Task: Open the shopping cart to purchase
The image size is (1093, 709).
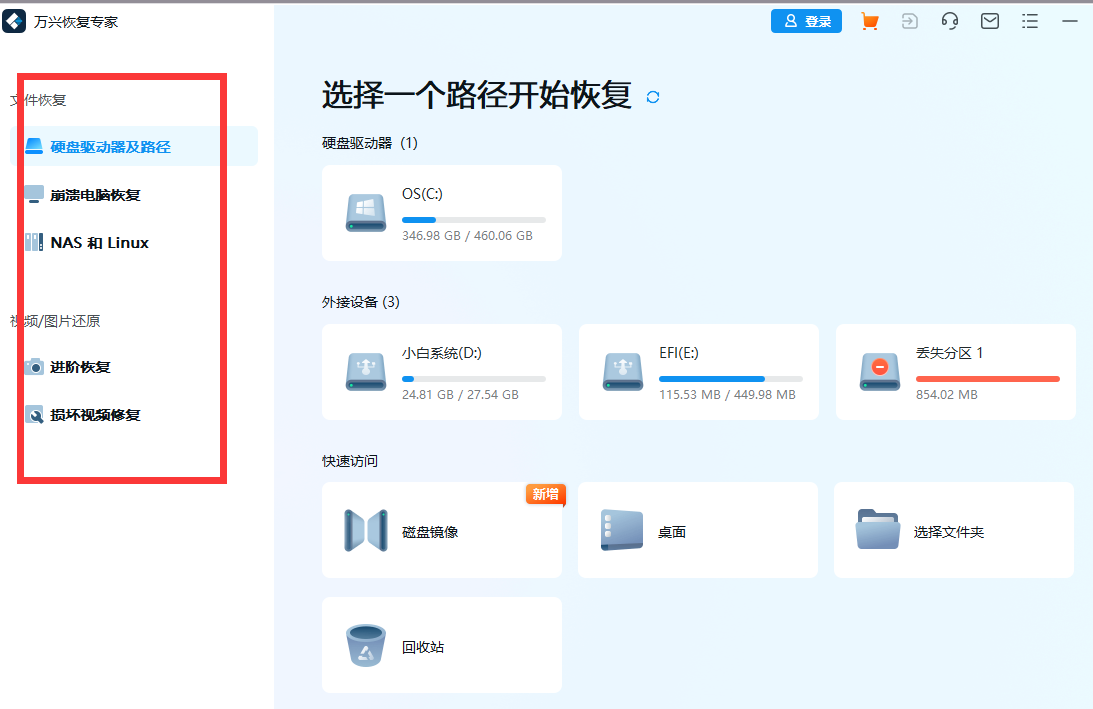Action: [869, 21]
